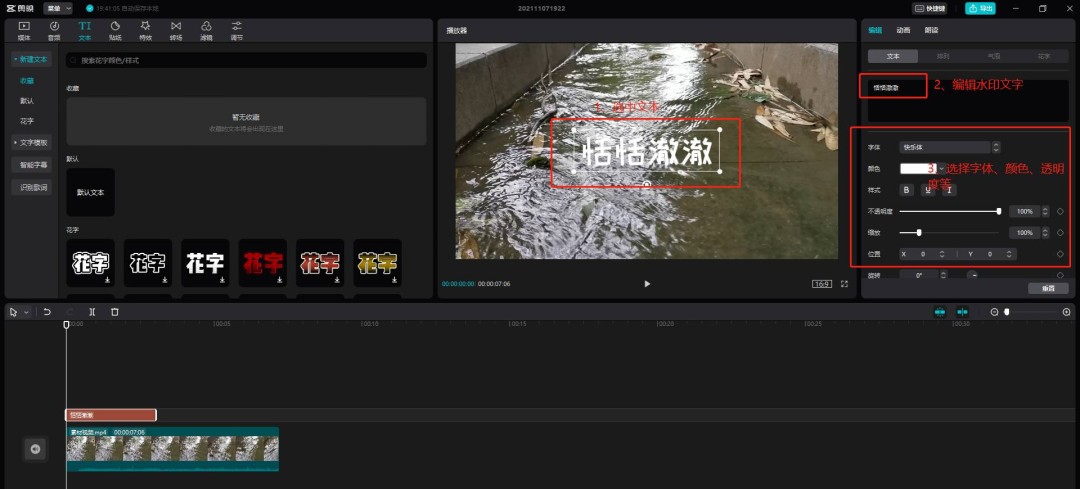Viewport: 1080px width, 489px height.
Task: Select the 转场 (Transitions) icon
Action: (x=176, y=27)
